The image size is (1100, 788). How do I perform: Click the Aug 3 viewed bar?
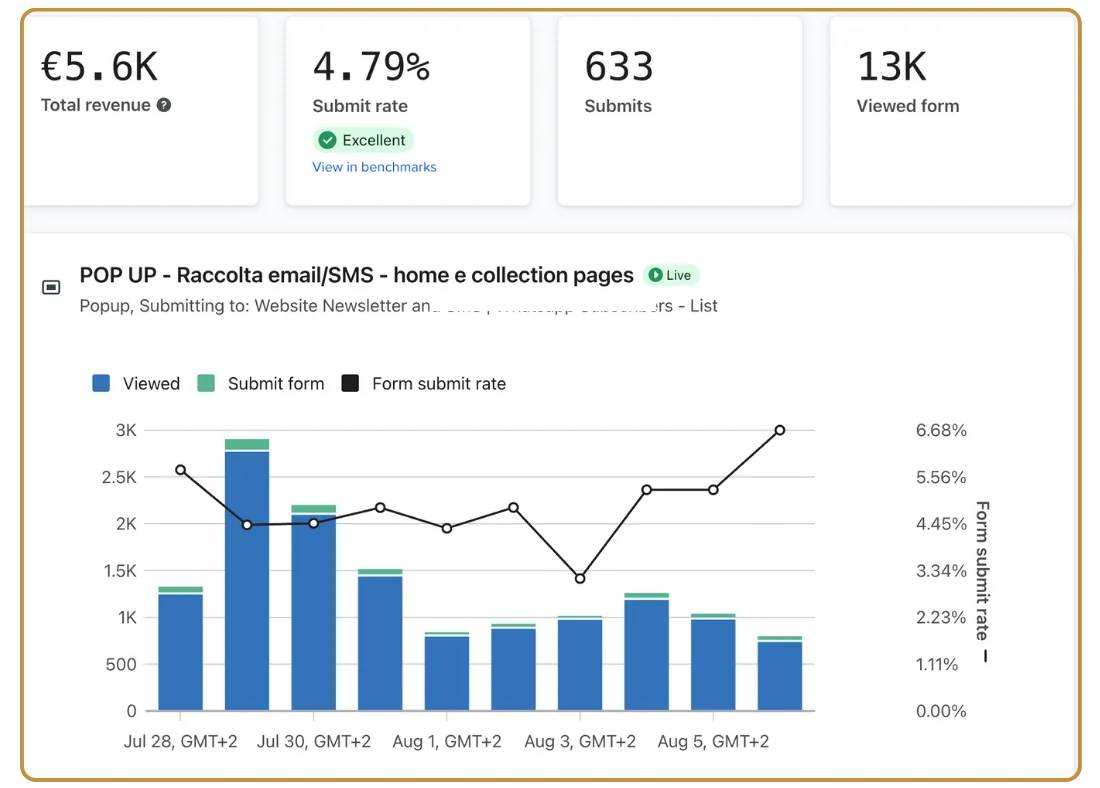[580, 665]
